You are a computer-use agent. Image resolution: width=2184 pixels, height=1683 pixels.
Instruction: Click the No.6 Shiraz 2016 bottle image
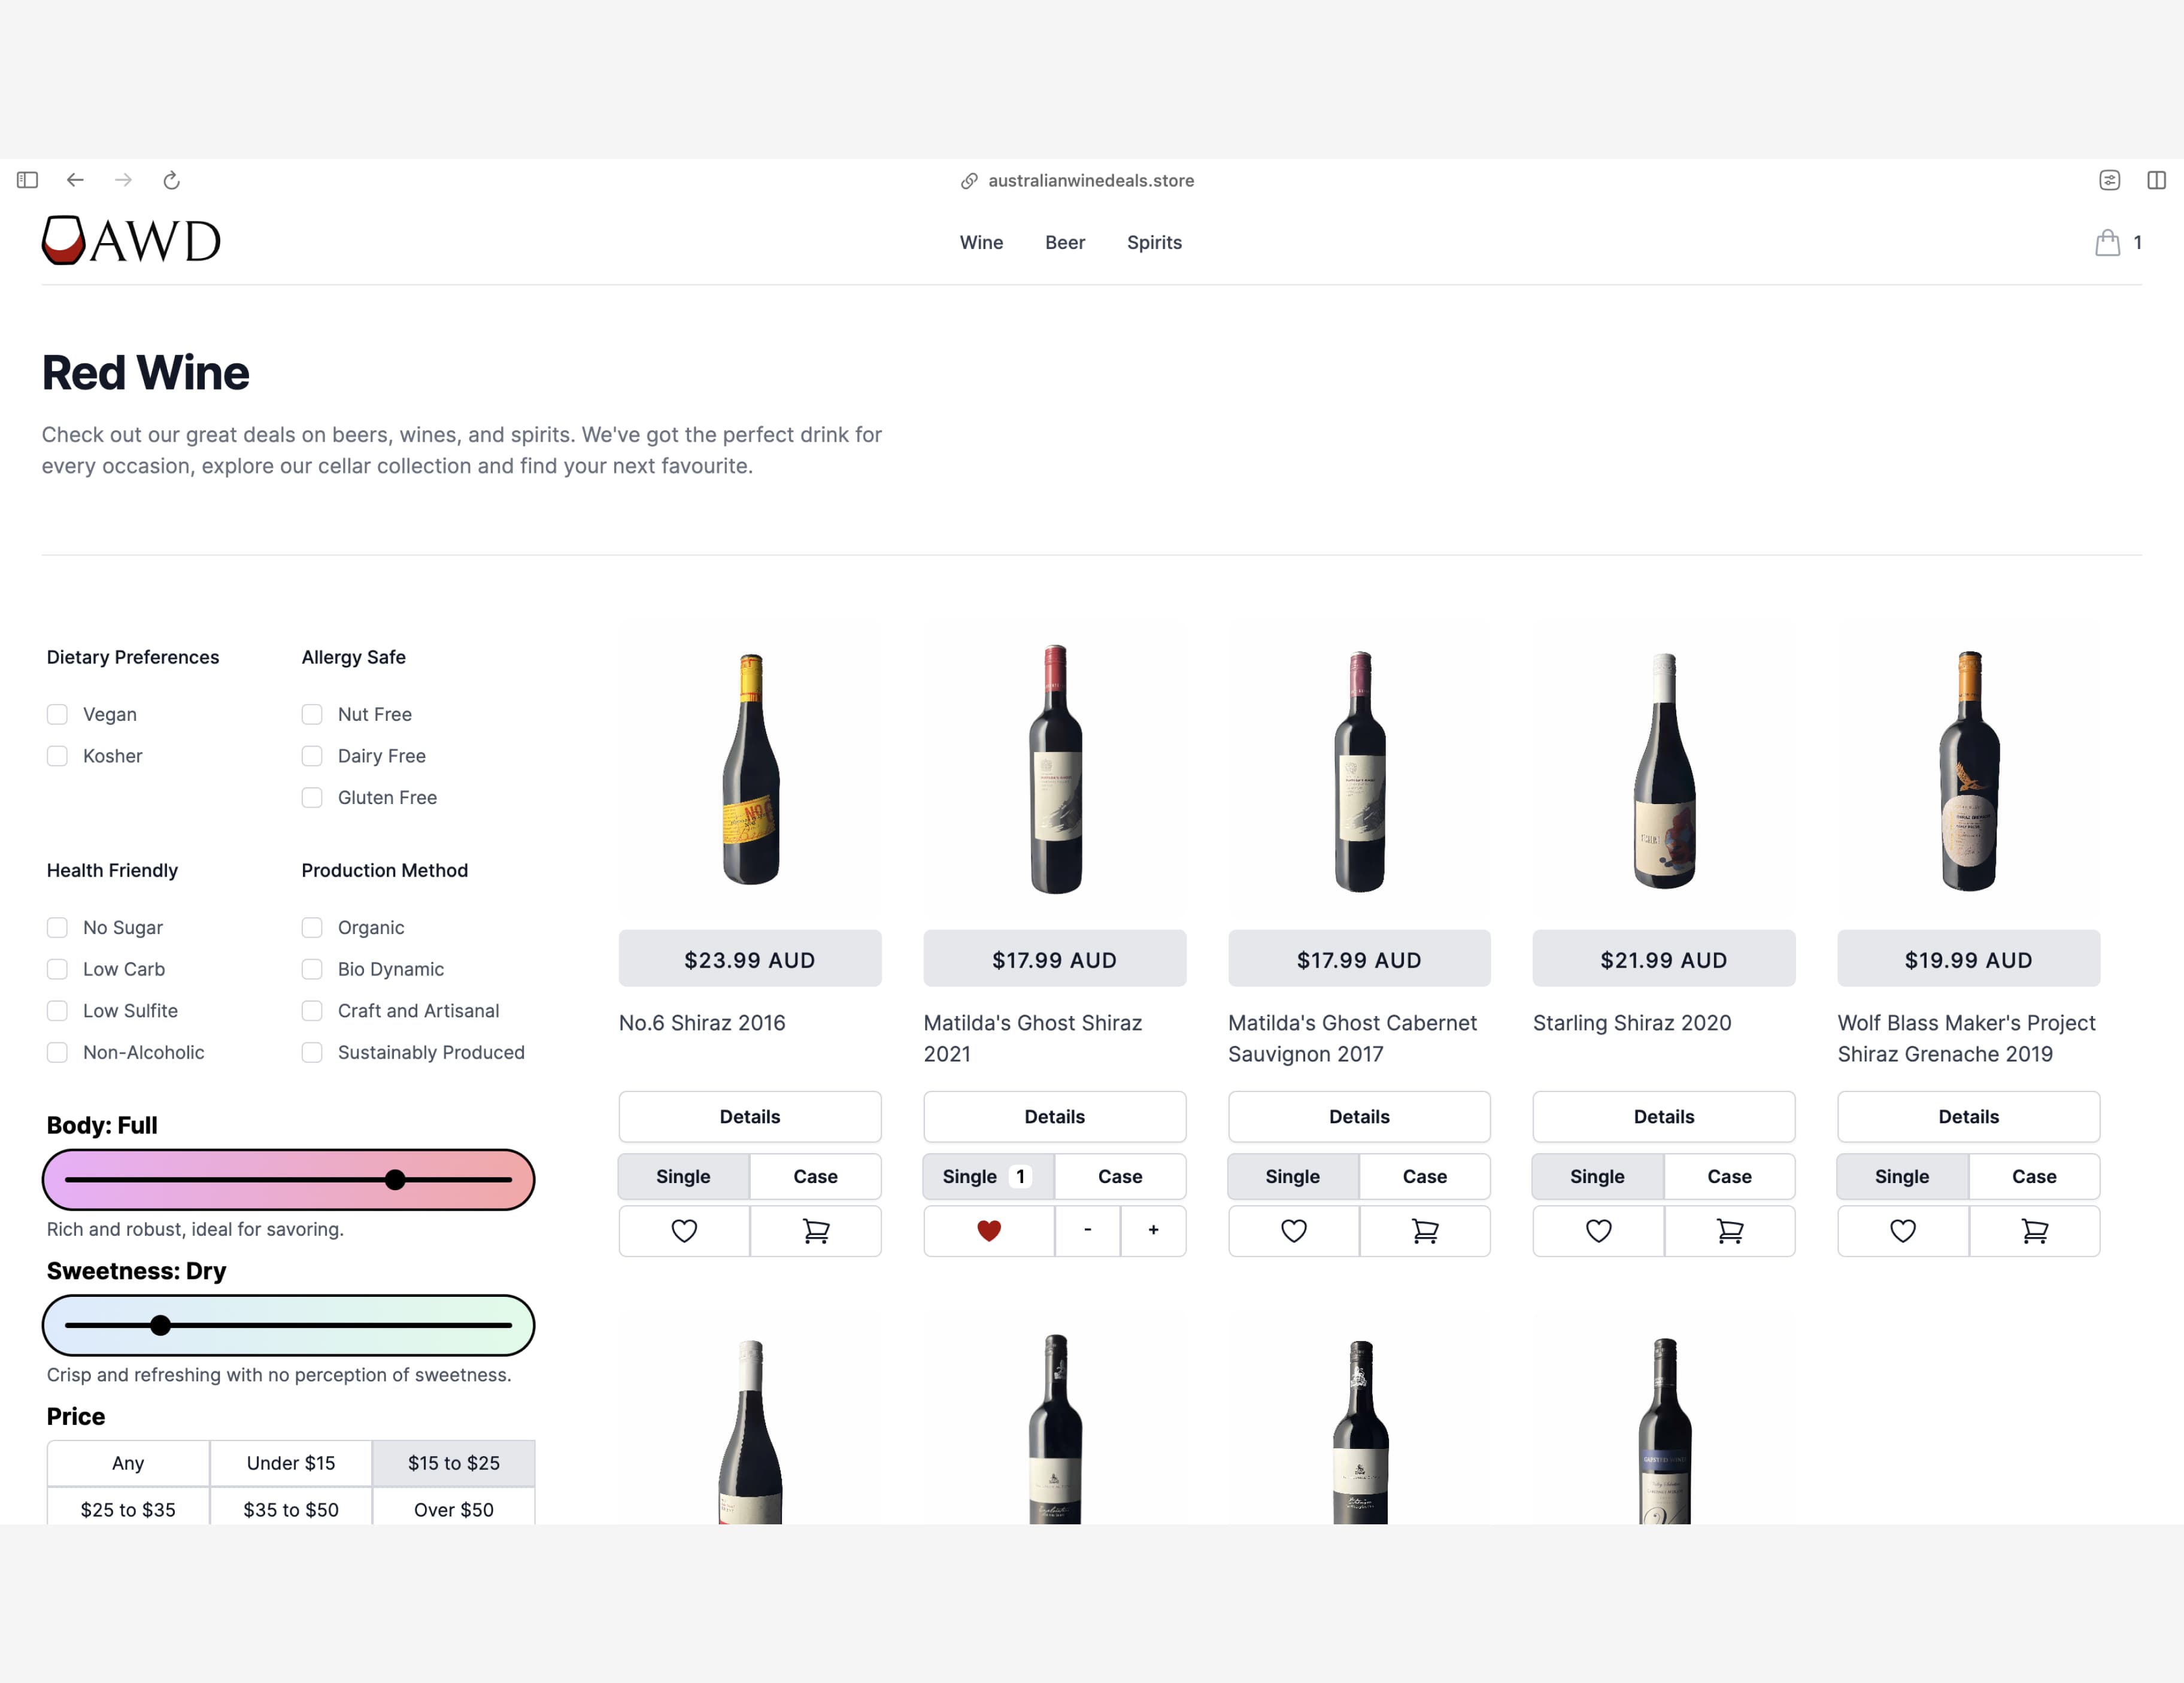pyautogui.click(x=751, y=768)
